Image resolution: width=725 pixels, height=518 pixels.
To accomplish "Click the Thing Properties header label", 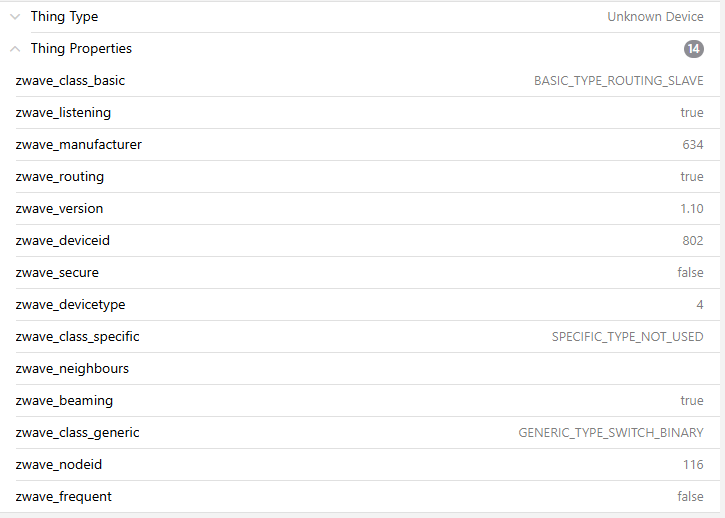I will 81,49.
